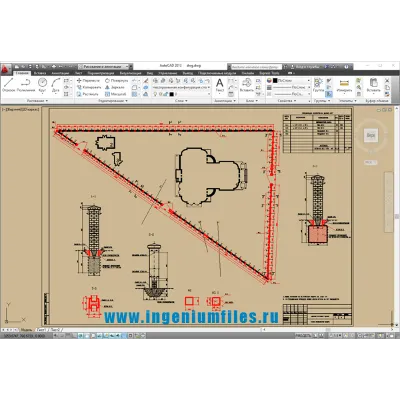This screenshot has height=400, width=400.
Task: Click the ViewCube Верх face
Action: coord(371,135)
